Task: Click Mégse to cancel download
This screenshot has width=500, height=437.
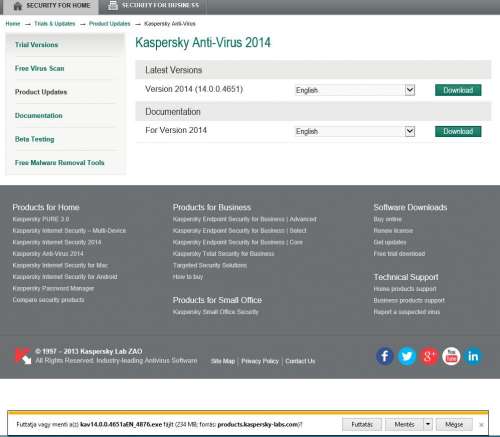Action: pos(454,424)
